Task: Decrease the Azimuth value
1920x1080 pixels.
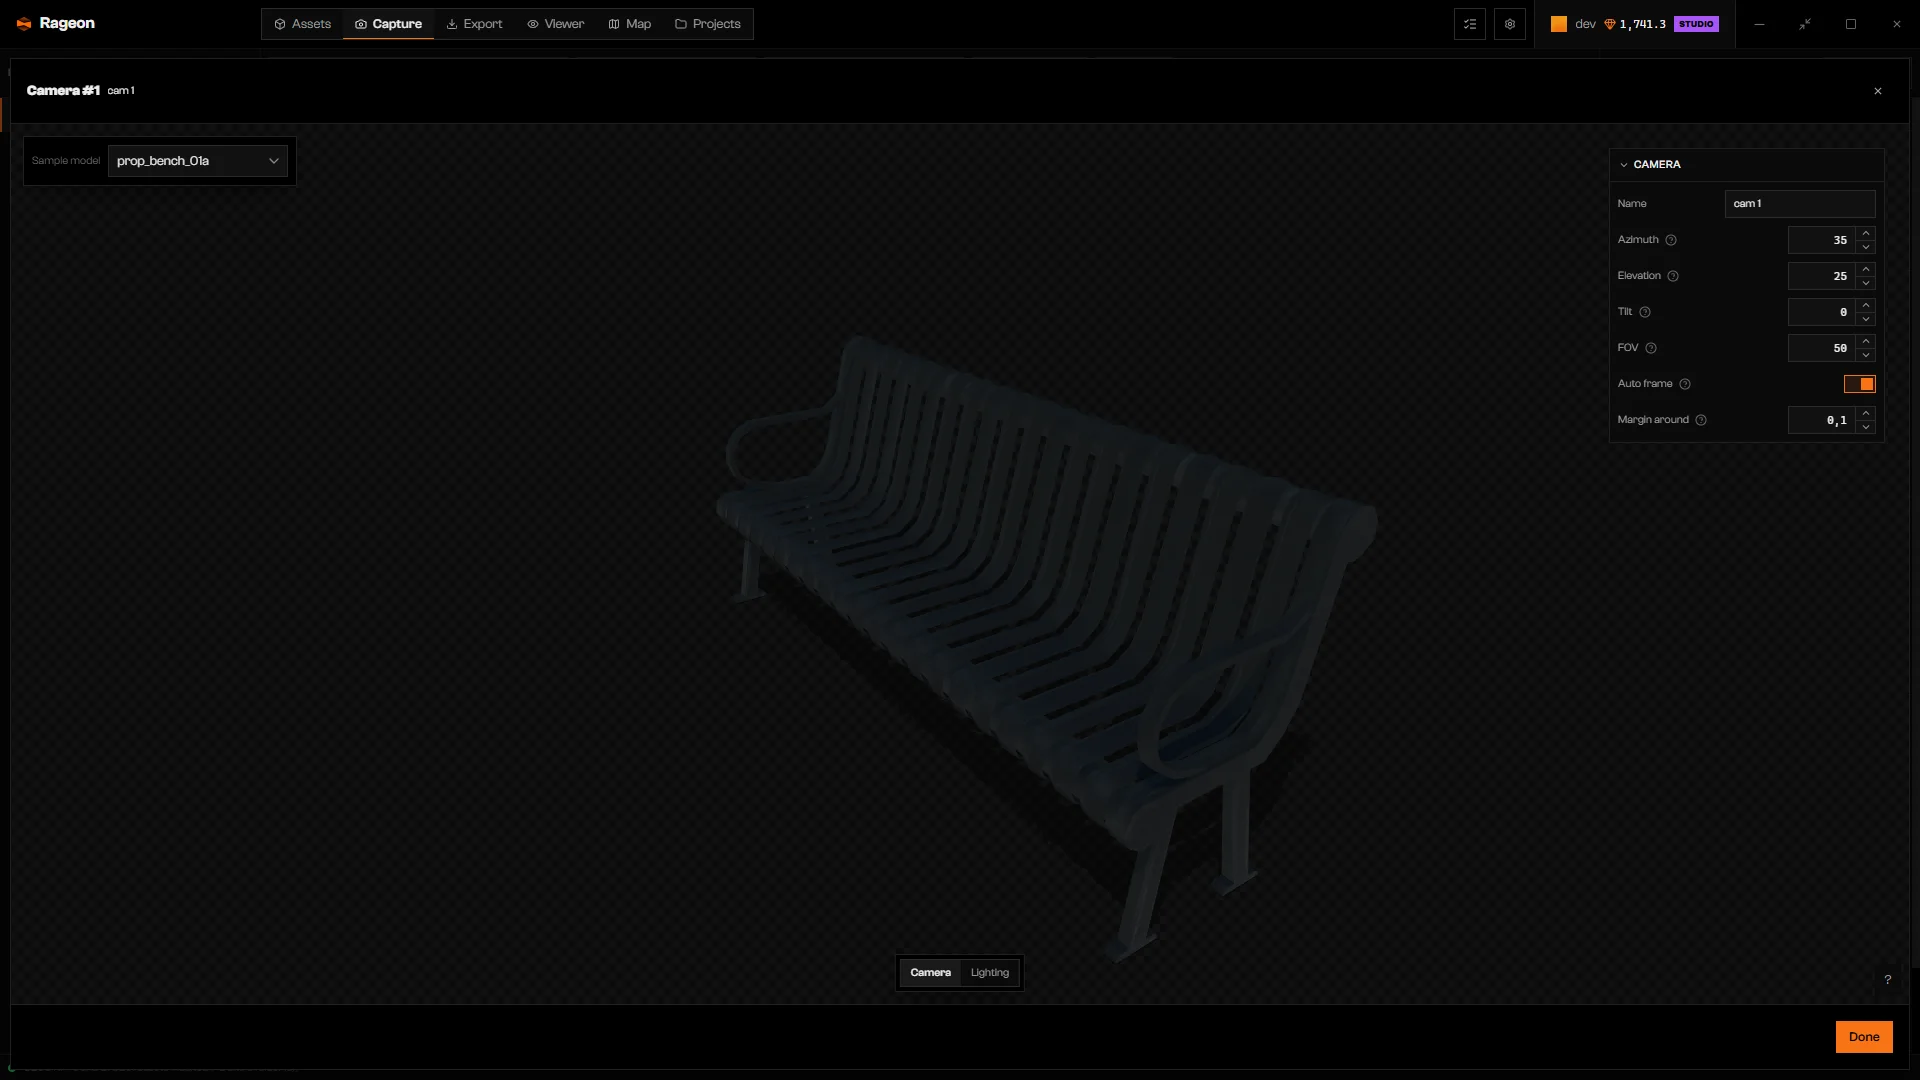Action: (1865, 247)
